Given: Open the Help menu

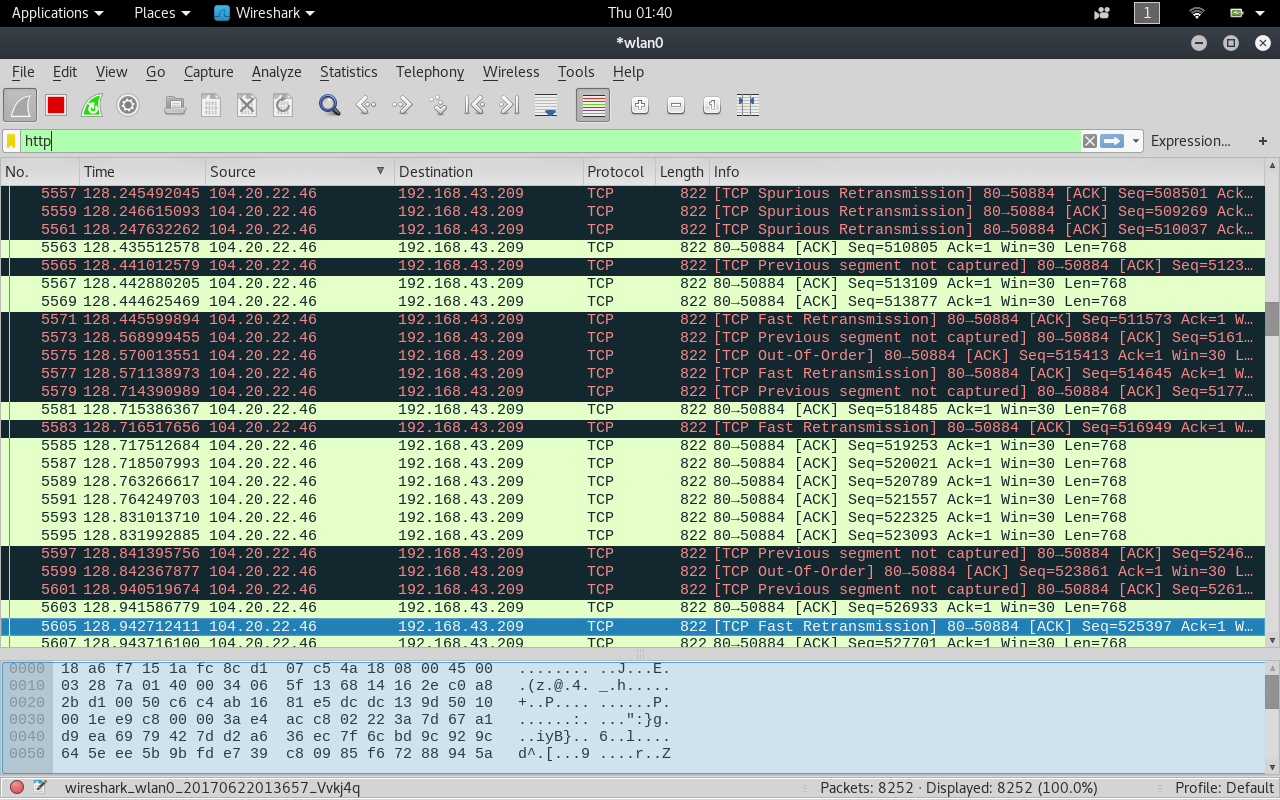Looking at the screenshot, I should [x=628, y=72].
